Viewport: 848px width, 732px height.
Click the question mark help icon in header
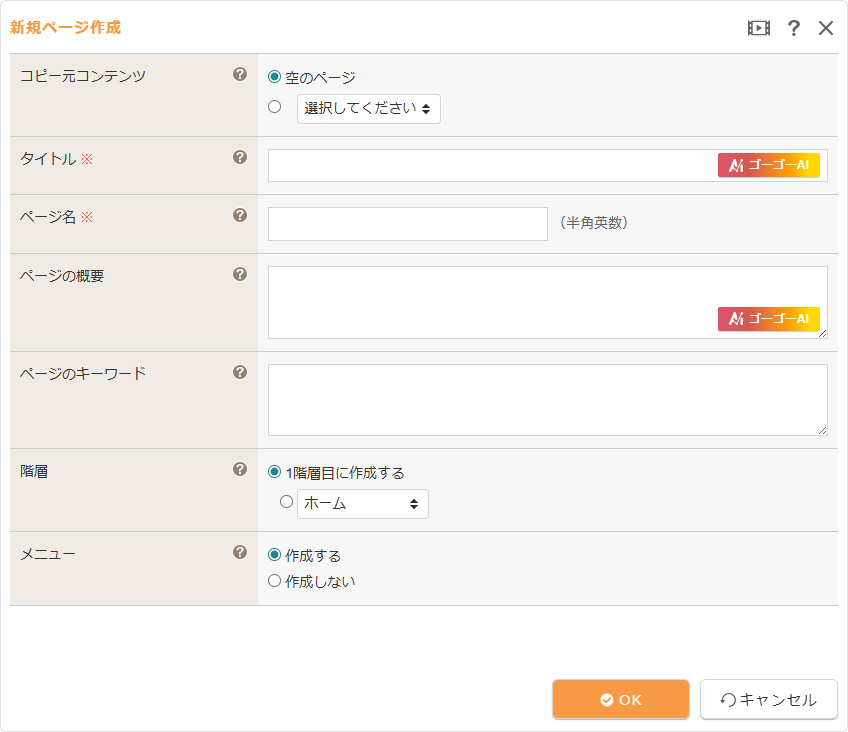[x=794, y=28]
